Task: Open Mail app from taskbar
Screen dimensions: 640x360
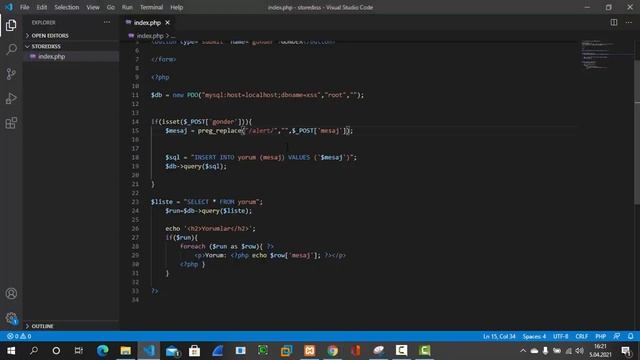Action: 172,351
